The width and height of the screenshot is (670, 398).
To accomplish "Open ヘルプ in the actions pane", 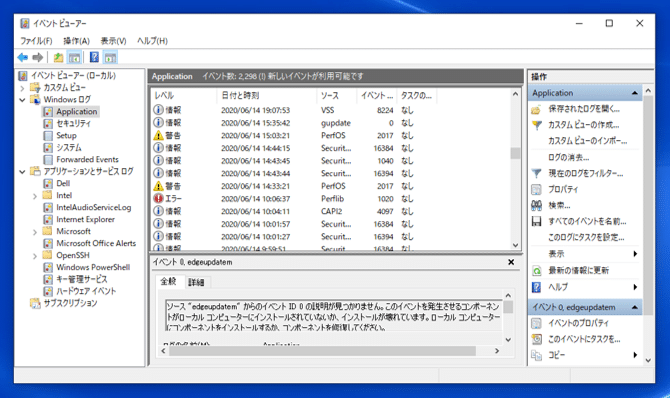I will 585,287.
